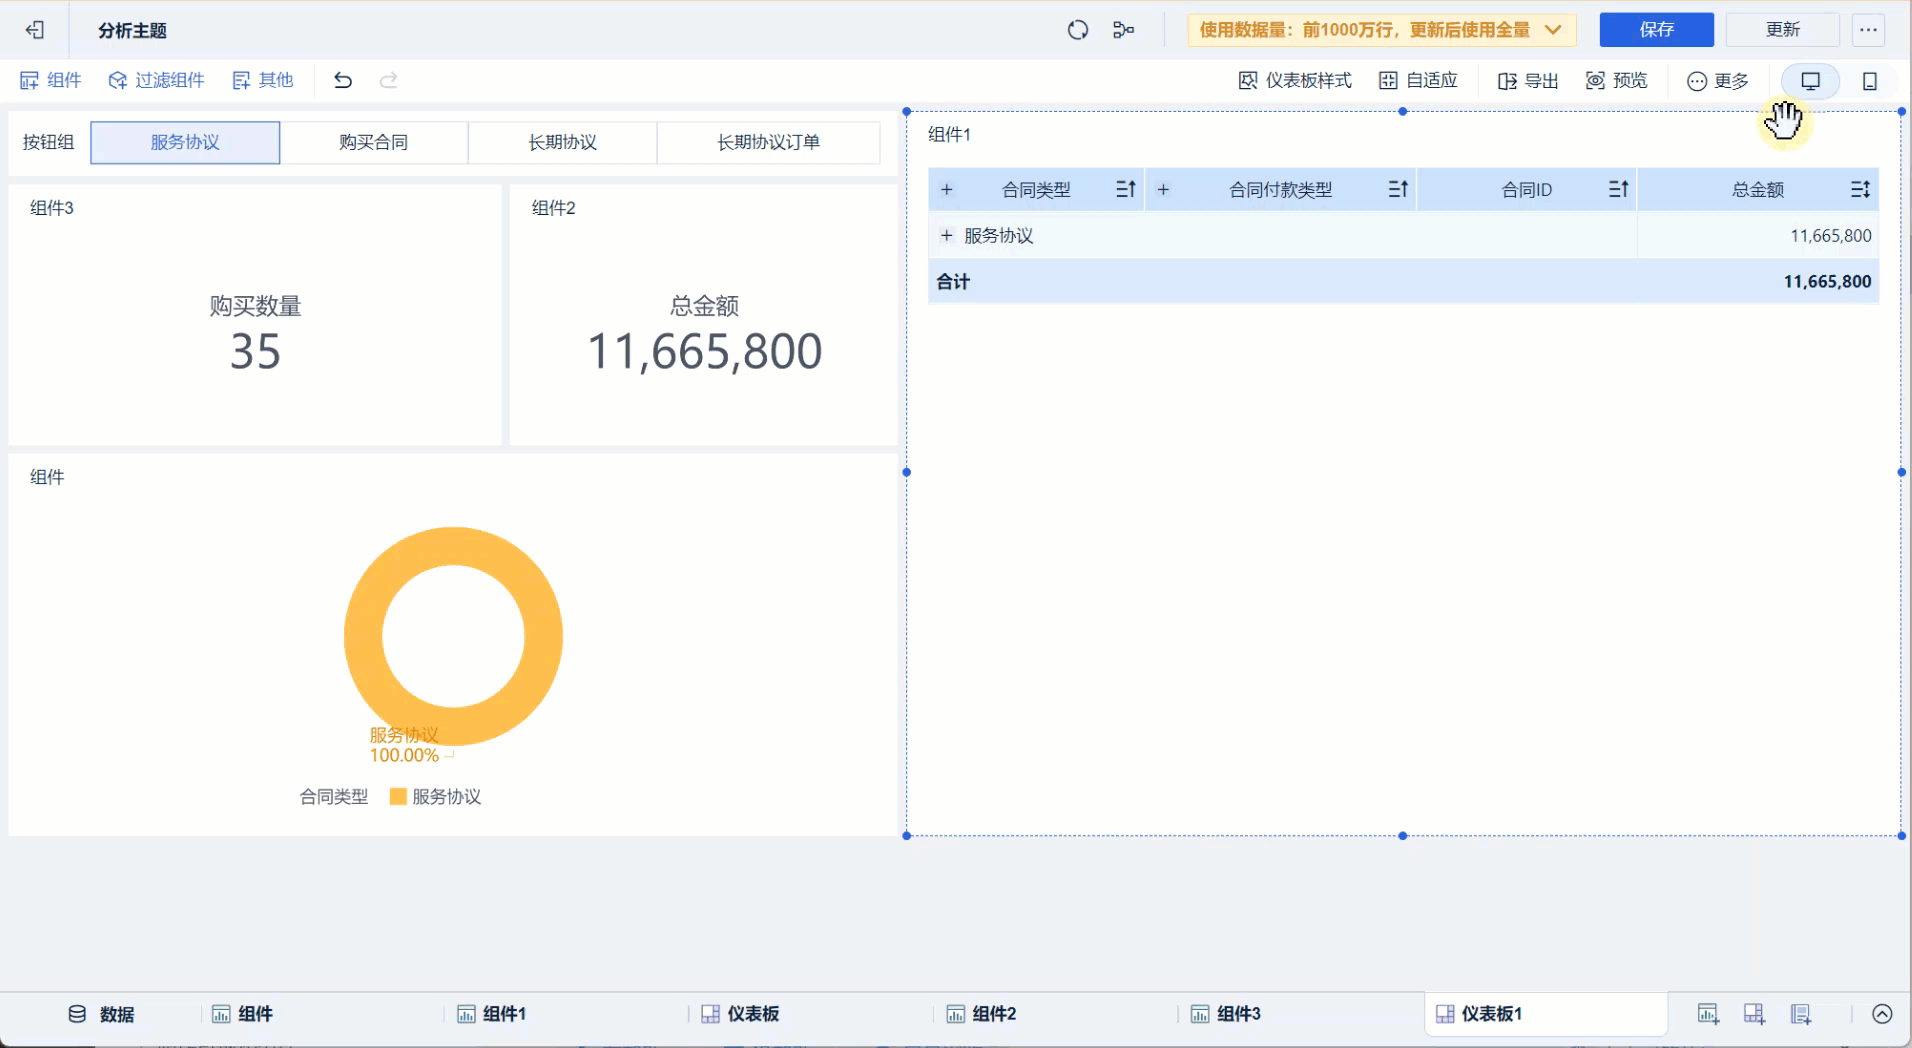Add a new text/report via bottom bar icon
The width and height of the screenshot is (1912, 1048).
tap(1801, 1014)
